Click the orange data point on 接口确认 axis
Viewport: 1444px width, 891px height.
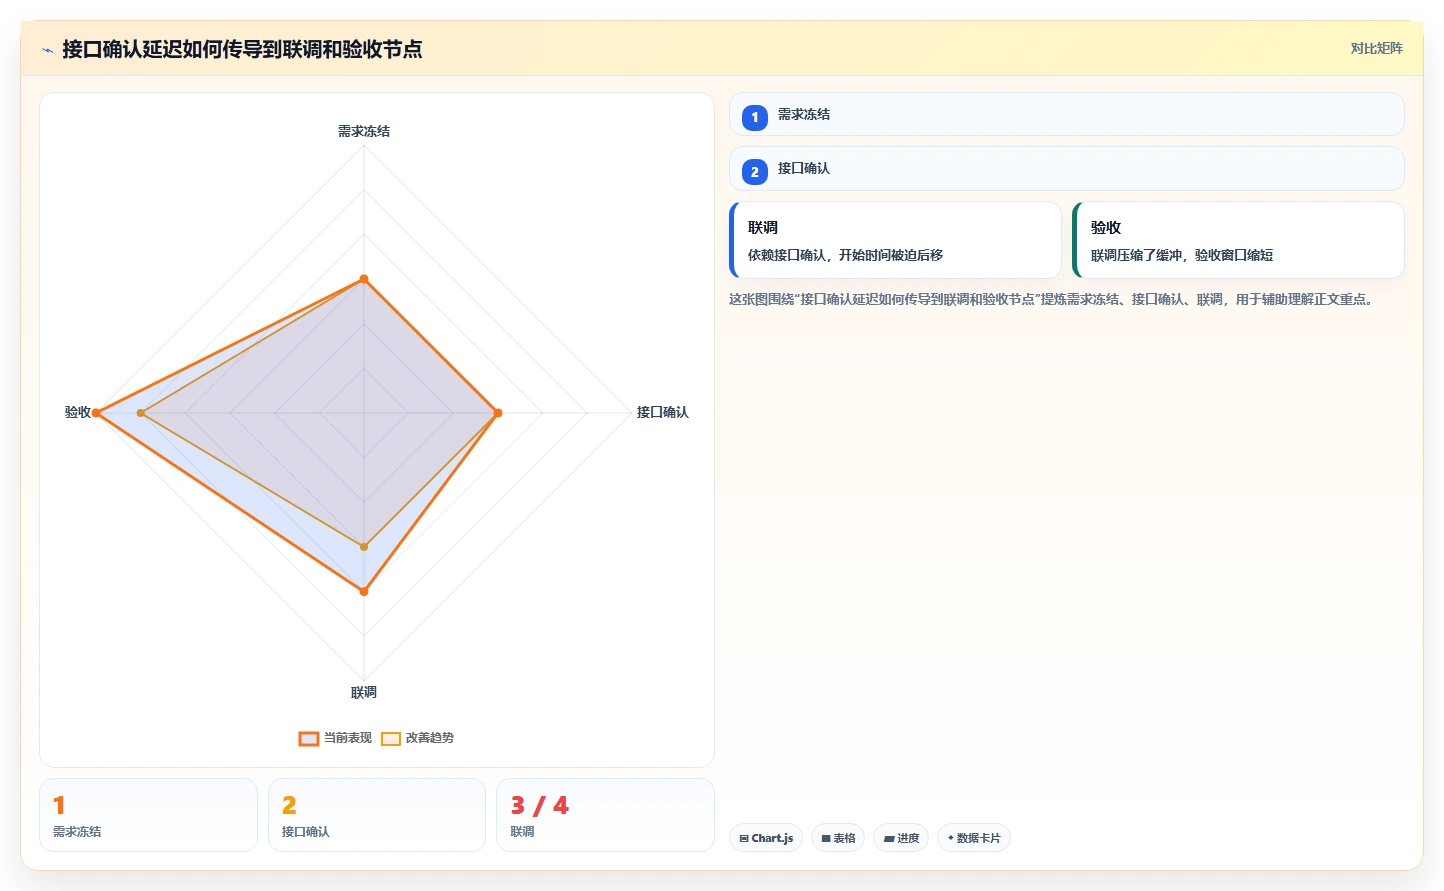coord(498,413)
